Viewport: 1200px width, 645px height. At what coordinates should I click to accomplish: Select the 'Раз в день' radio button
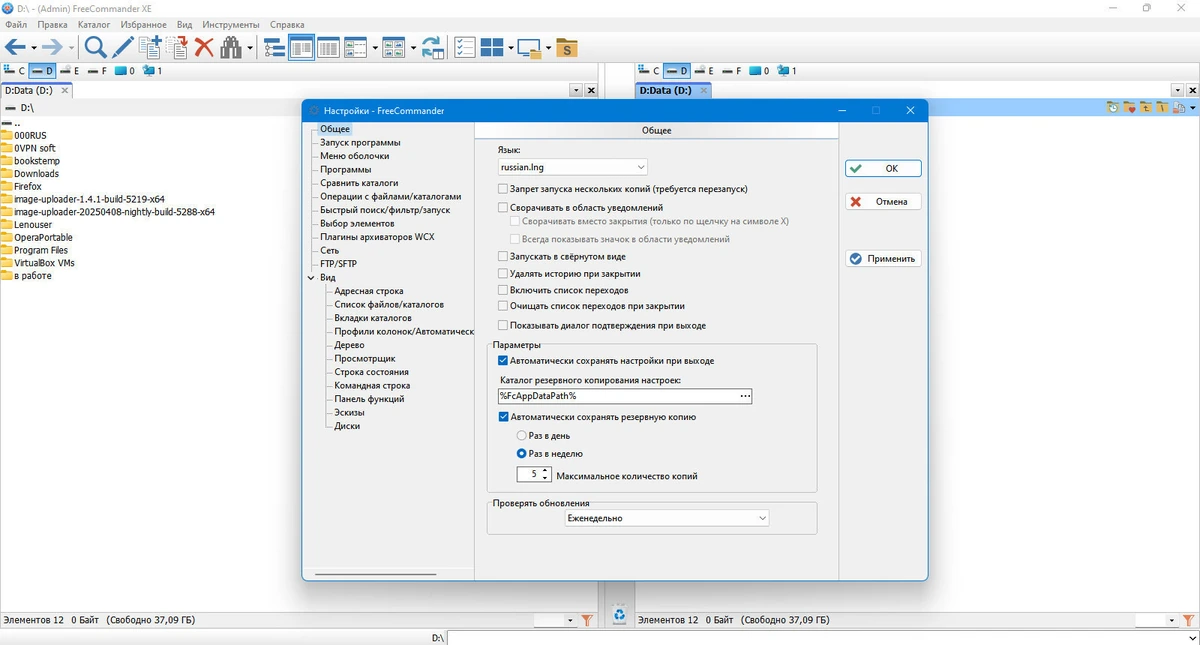tap(521, 436)
